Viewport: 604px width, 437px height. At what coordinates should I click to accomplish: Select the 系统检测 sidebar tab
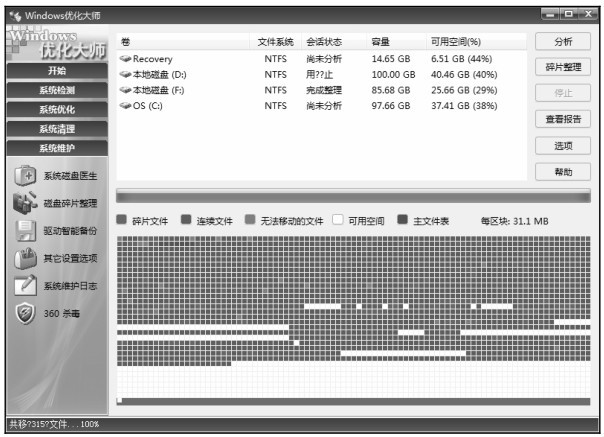tap(57, 90)
